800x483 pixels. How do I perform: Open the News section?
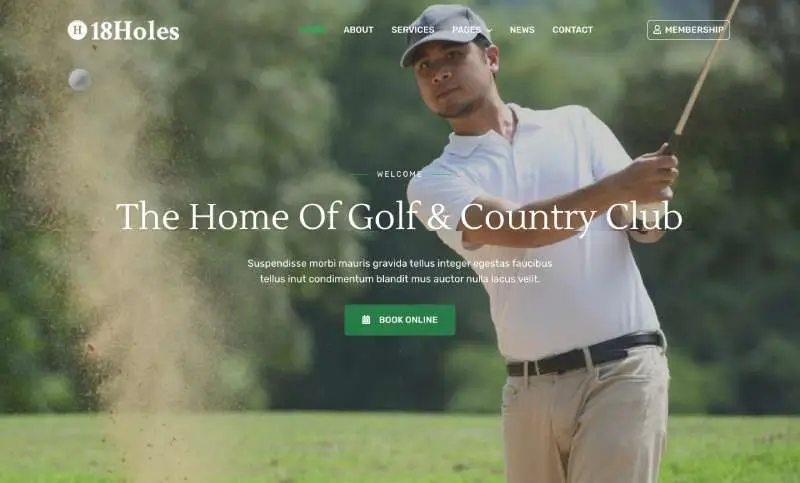(522, 30)
